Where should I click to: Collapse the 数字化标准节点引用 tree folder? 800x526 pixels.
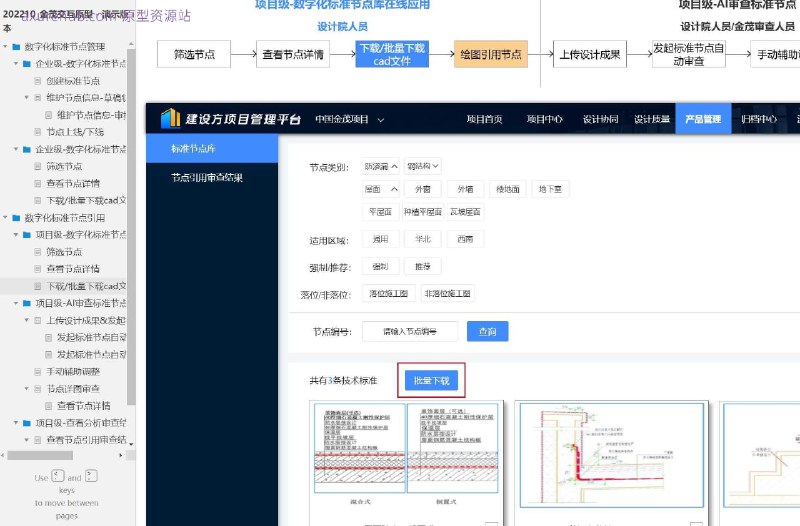coord(6,218)
